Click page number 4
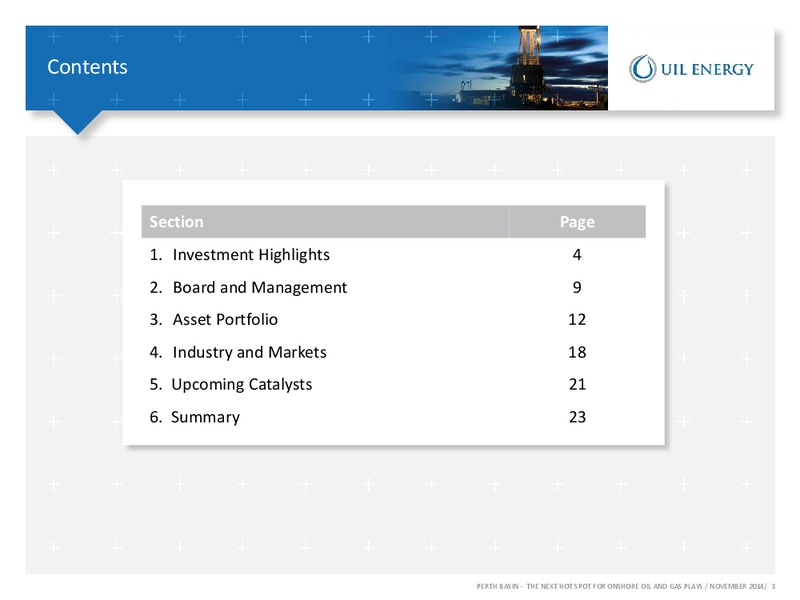The width and height of the screenshot is (800, 600). (x=577, y=255)
